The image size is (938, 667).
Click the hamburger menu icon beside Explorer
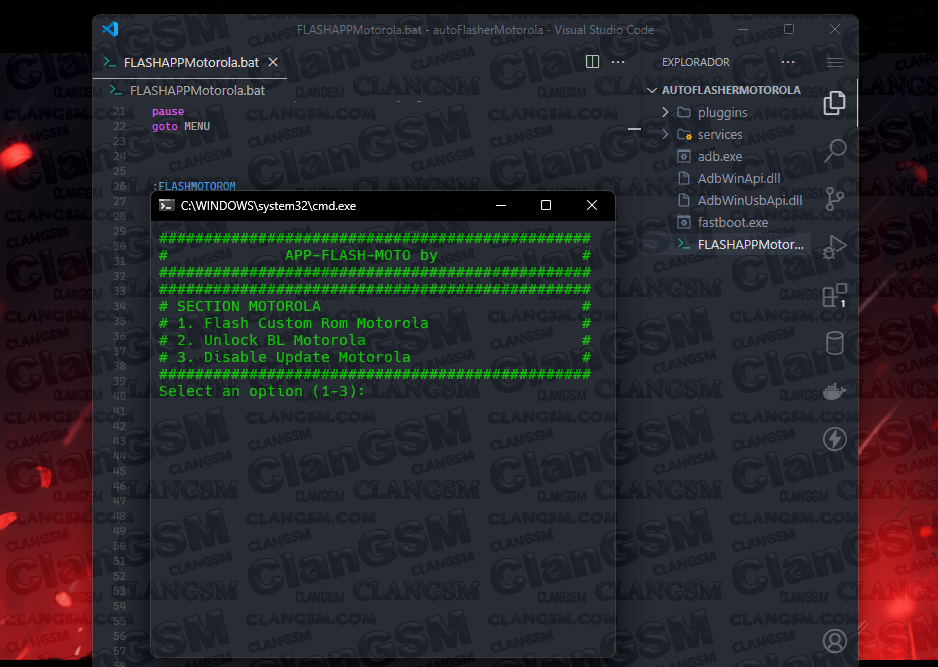835,62
